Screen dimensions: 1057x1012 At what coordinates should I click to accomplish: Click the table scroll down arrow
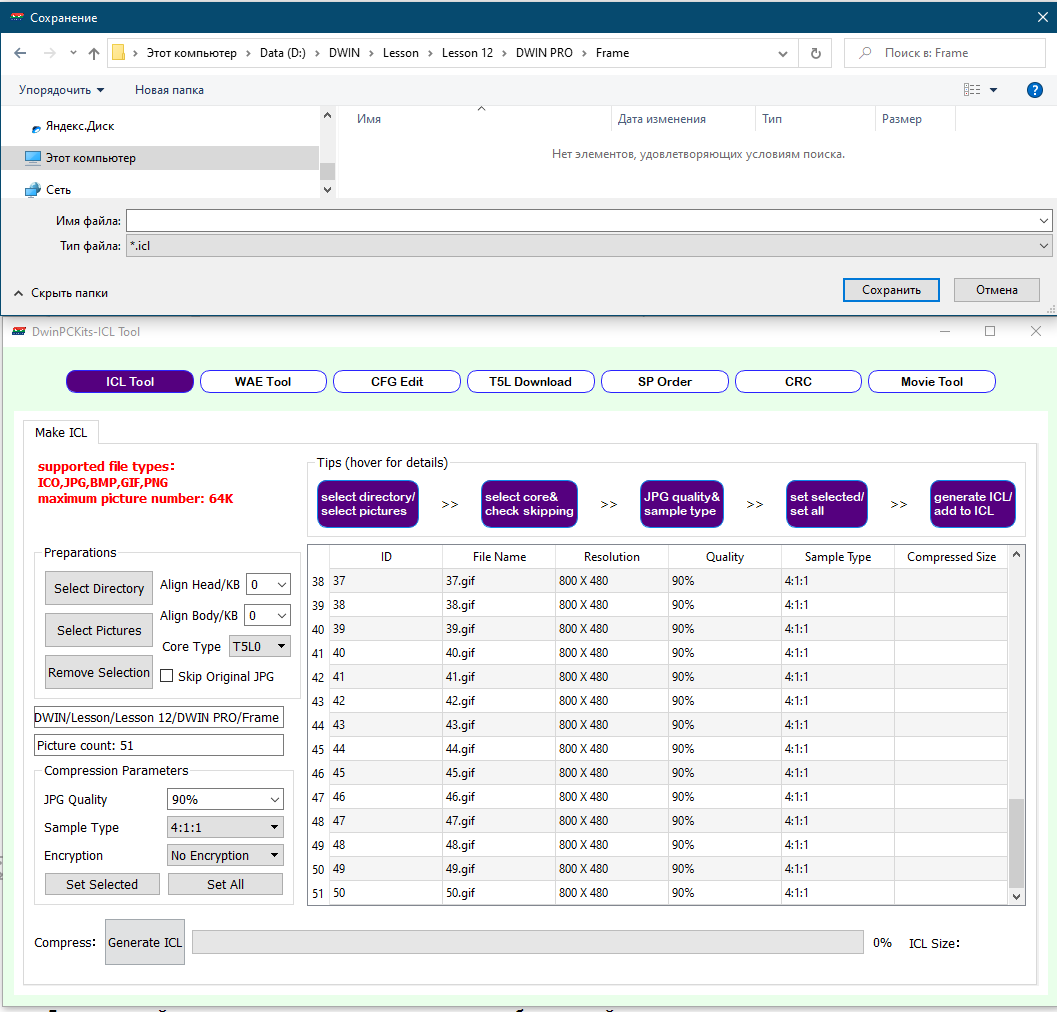[x=1017, y=897]
